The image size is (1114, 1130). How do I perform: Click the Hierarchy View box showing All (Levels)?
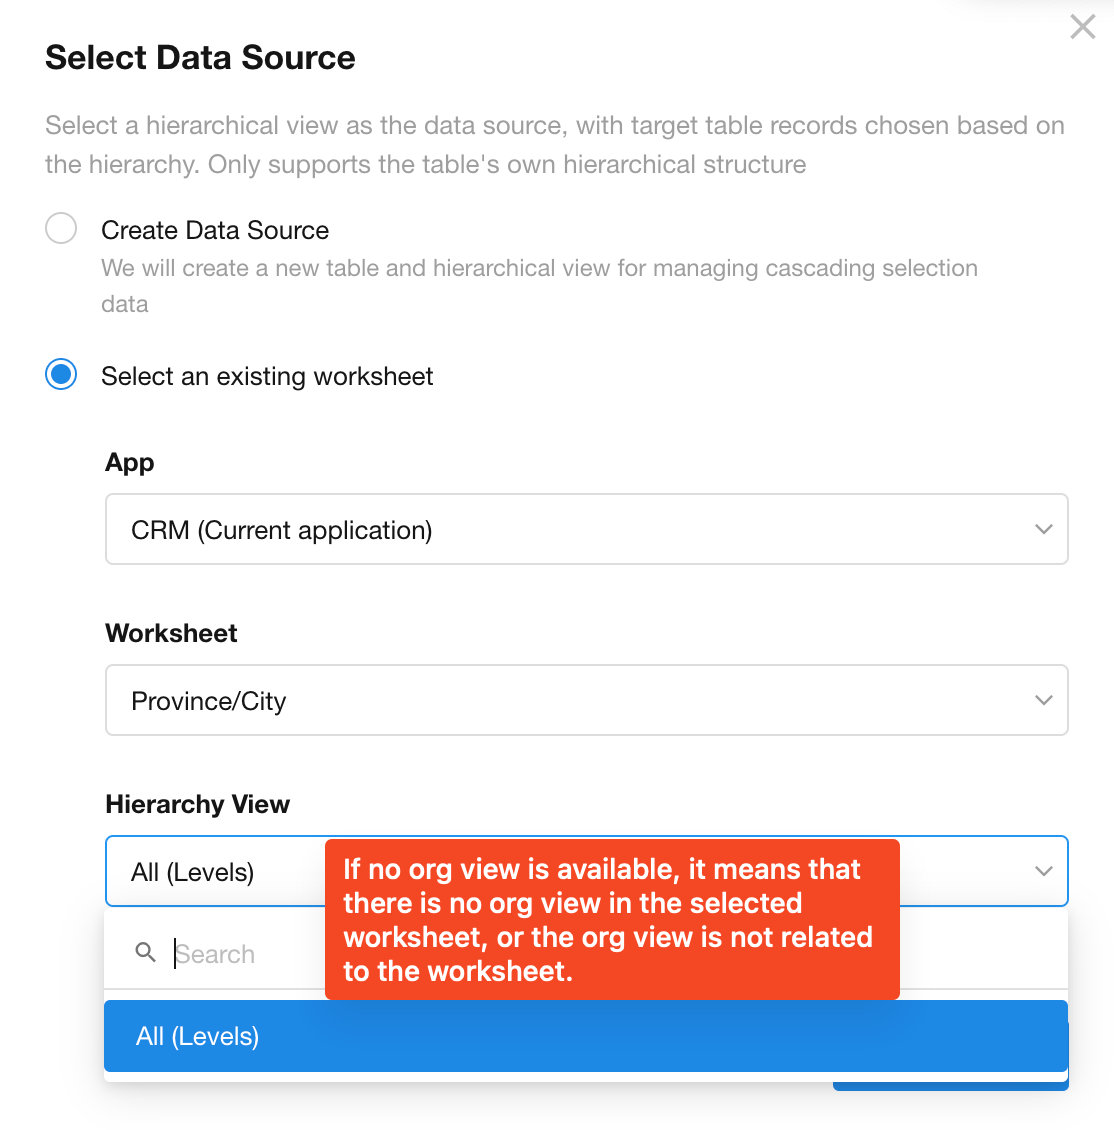215,872
